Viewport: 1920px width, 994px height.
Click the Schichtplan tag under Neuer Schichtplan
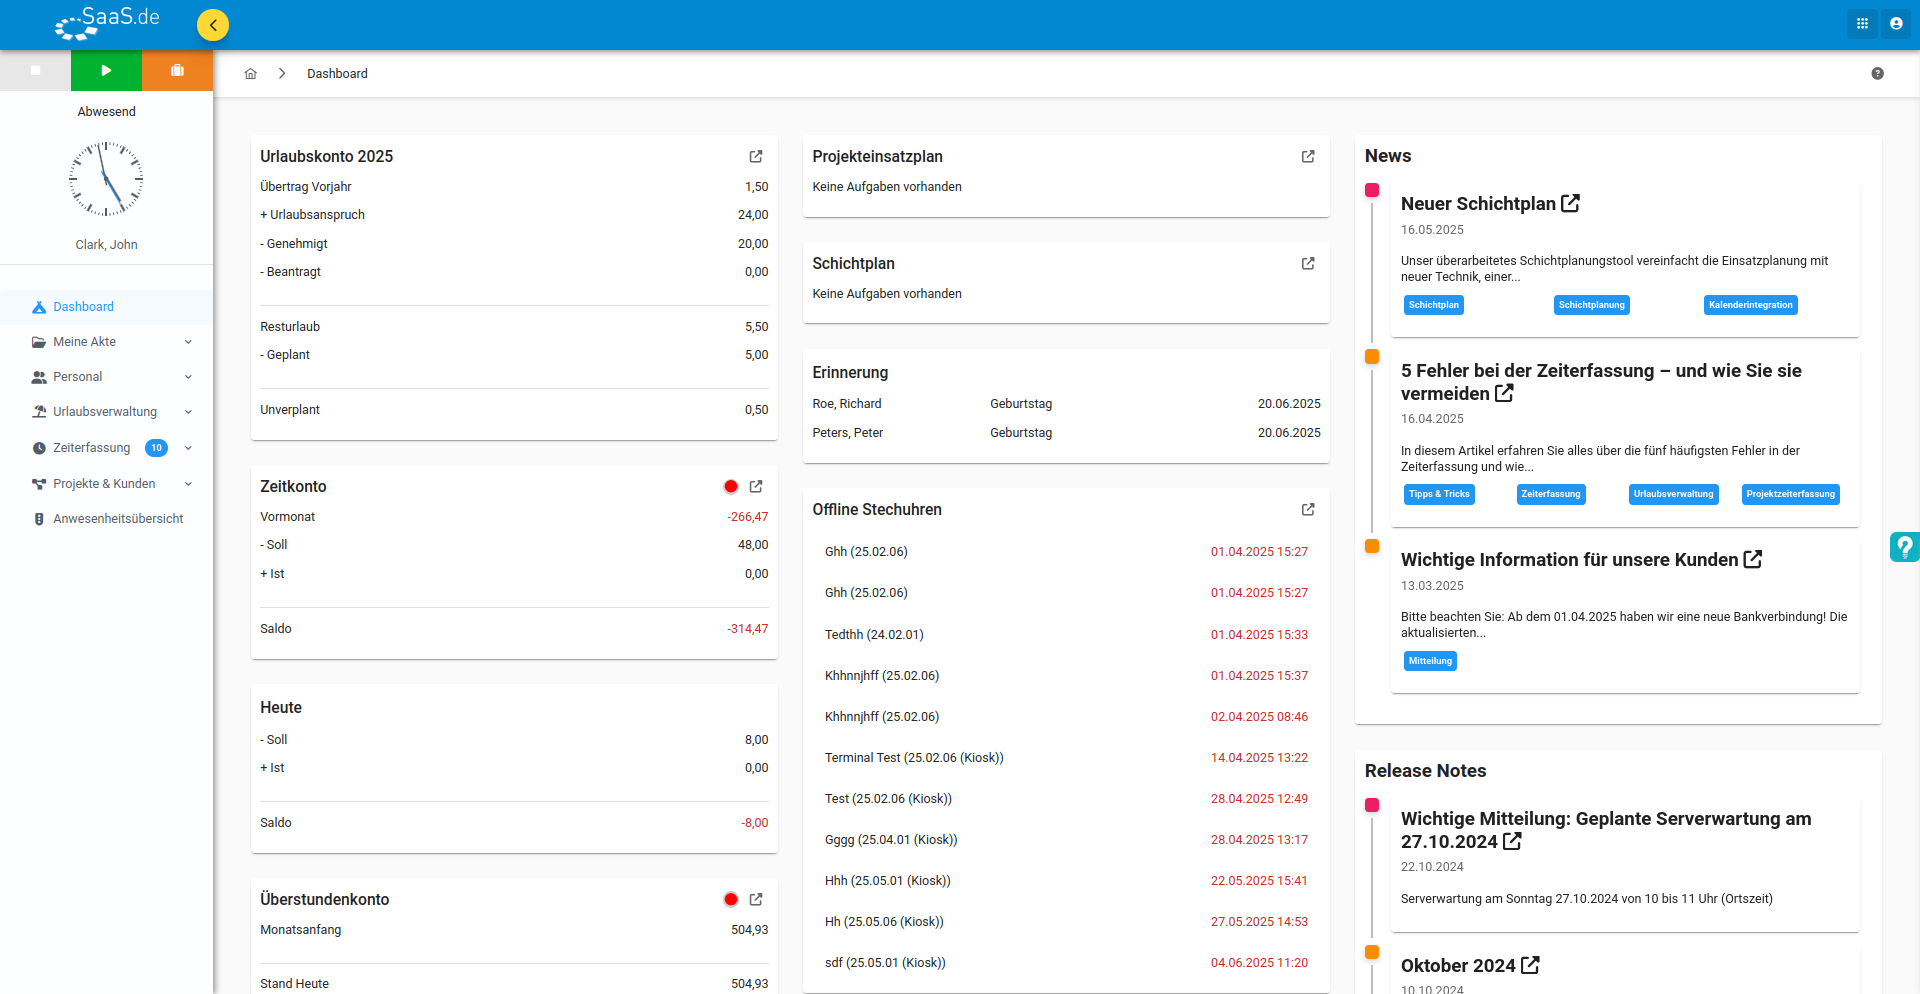[x=1434, y=305]
